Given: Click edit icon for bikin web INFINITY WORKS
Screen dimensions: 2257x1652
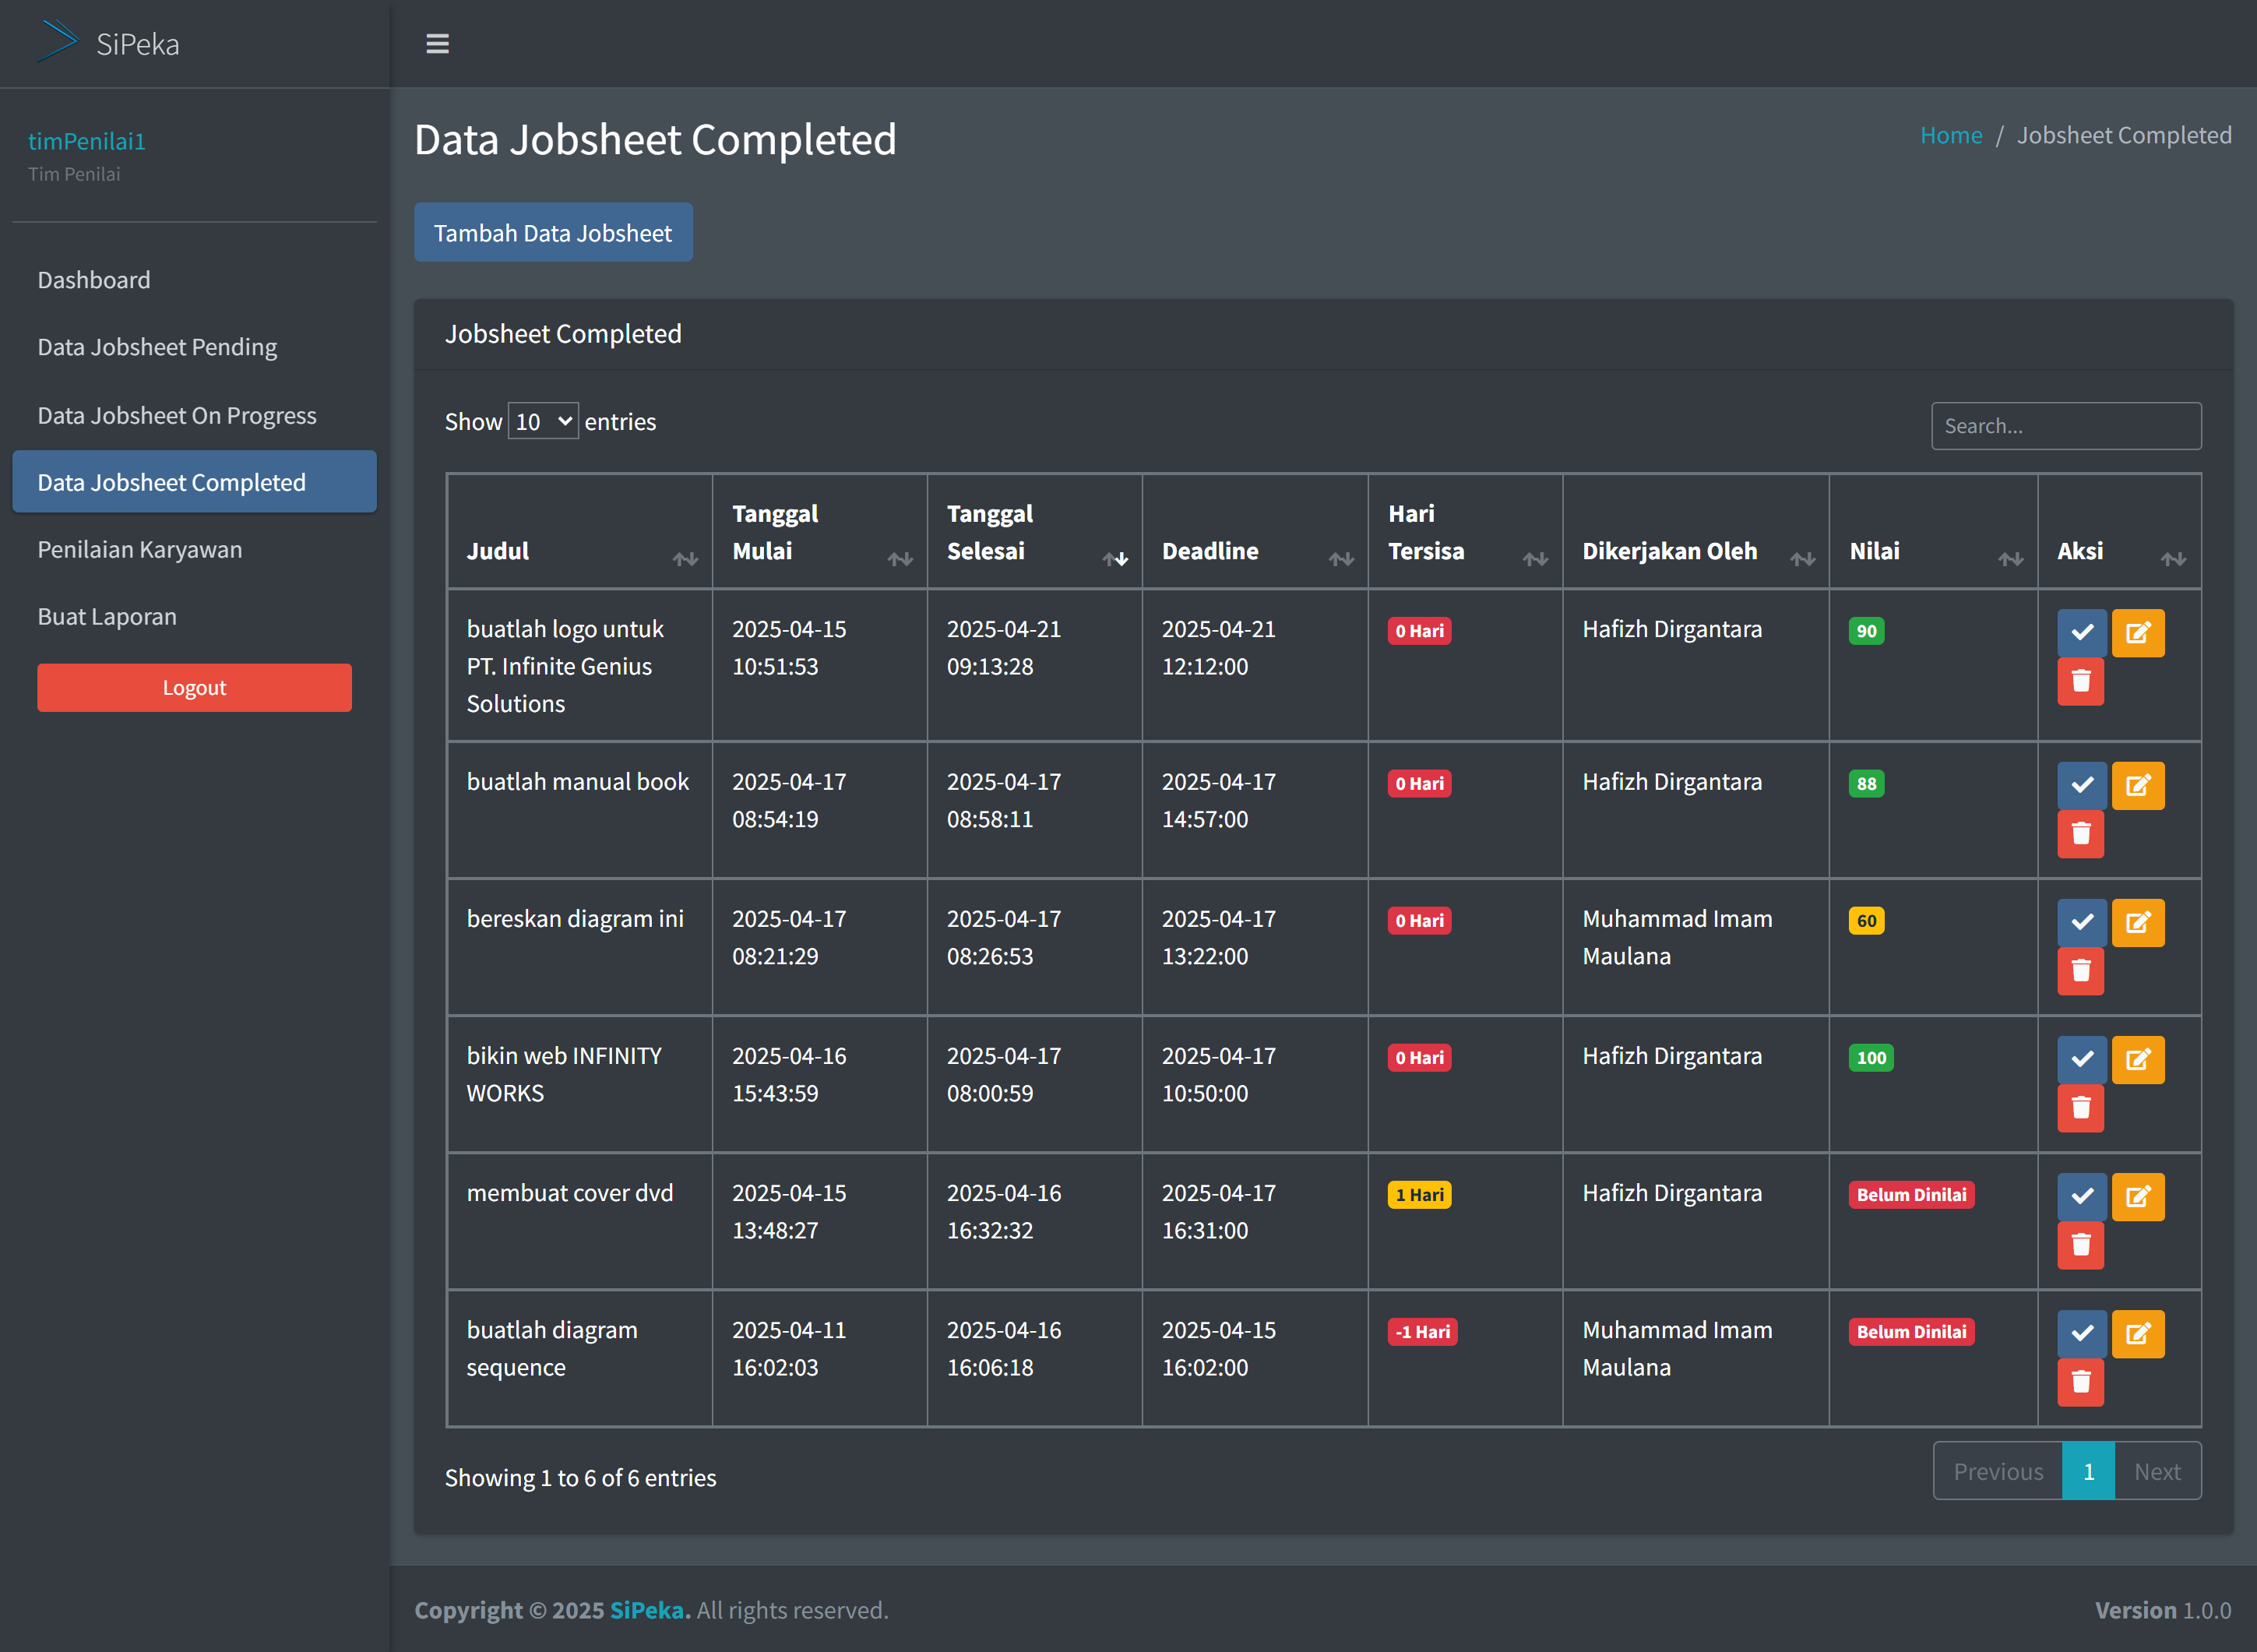Looking at the screenshot, I should (x=2138, y=1059).
